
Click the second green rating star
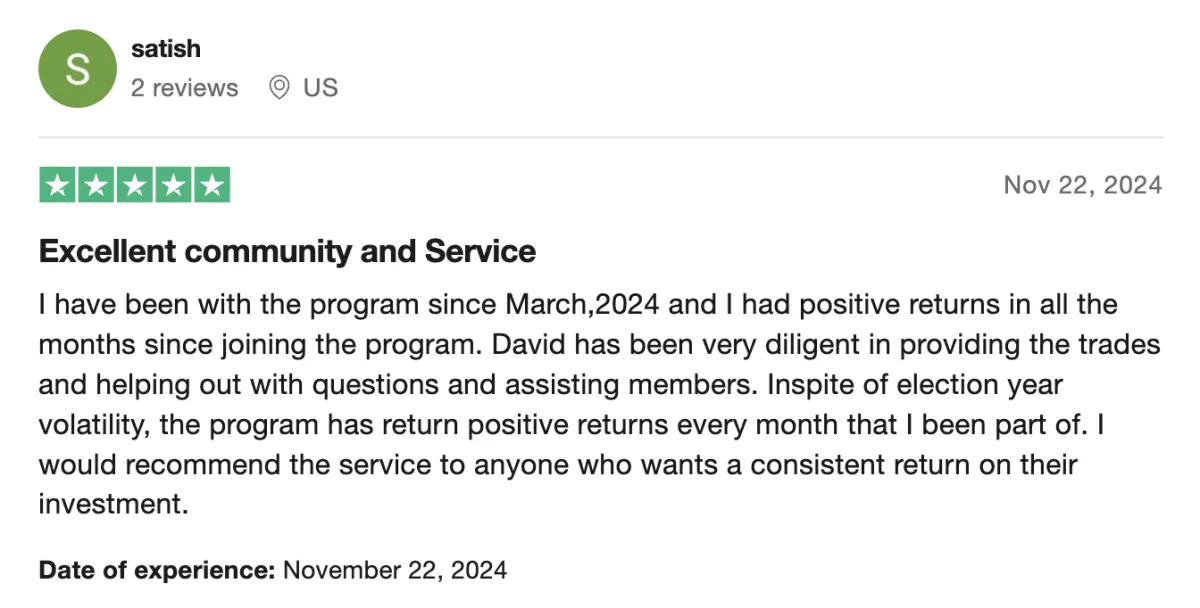click(x=96, y=185)
